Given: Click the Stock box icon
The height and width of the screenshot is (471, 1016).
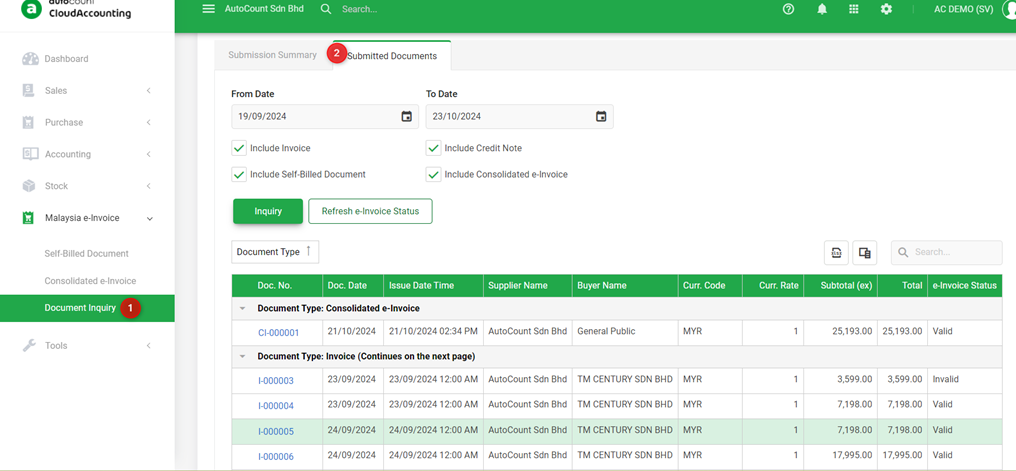Looking at the screenshot, I should (x=29, y=186).
